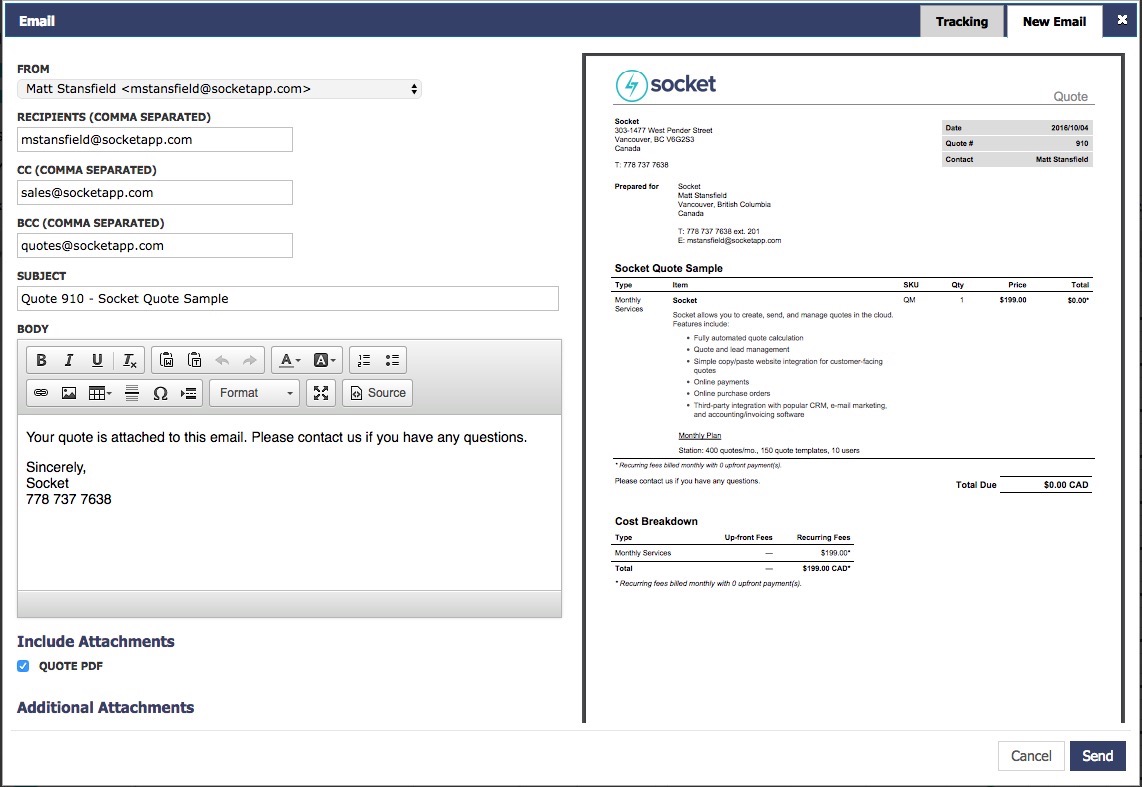Click inside the email body text area
This screenshot has height=787, width=1142.
289,502
